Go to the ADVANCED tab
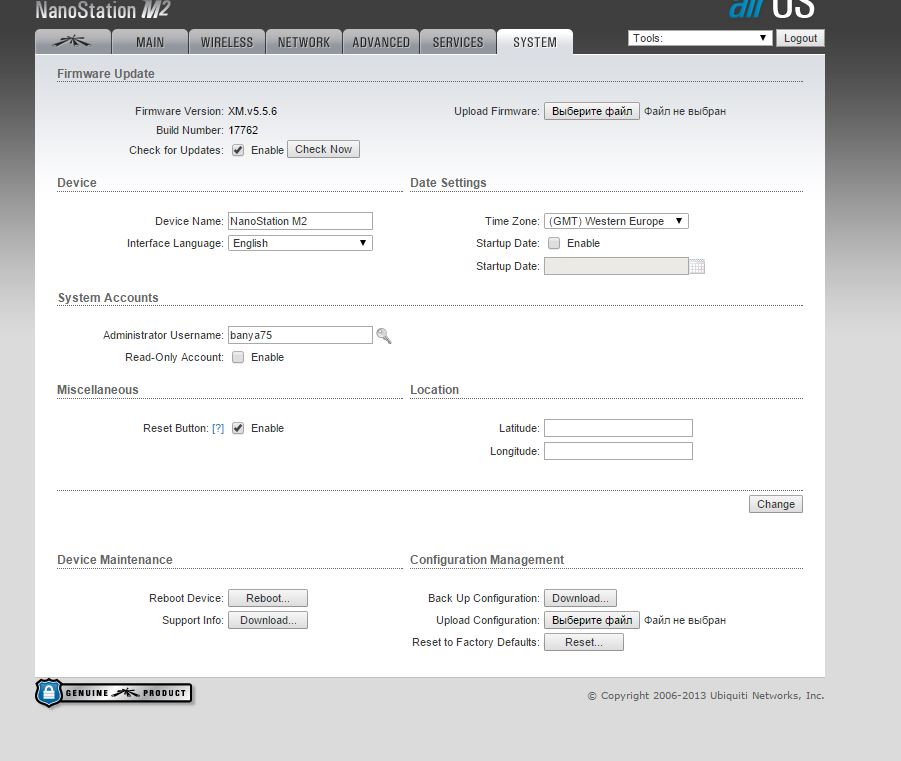This screenshot has height=761, width=901. point(381,41)
